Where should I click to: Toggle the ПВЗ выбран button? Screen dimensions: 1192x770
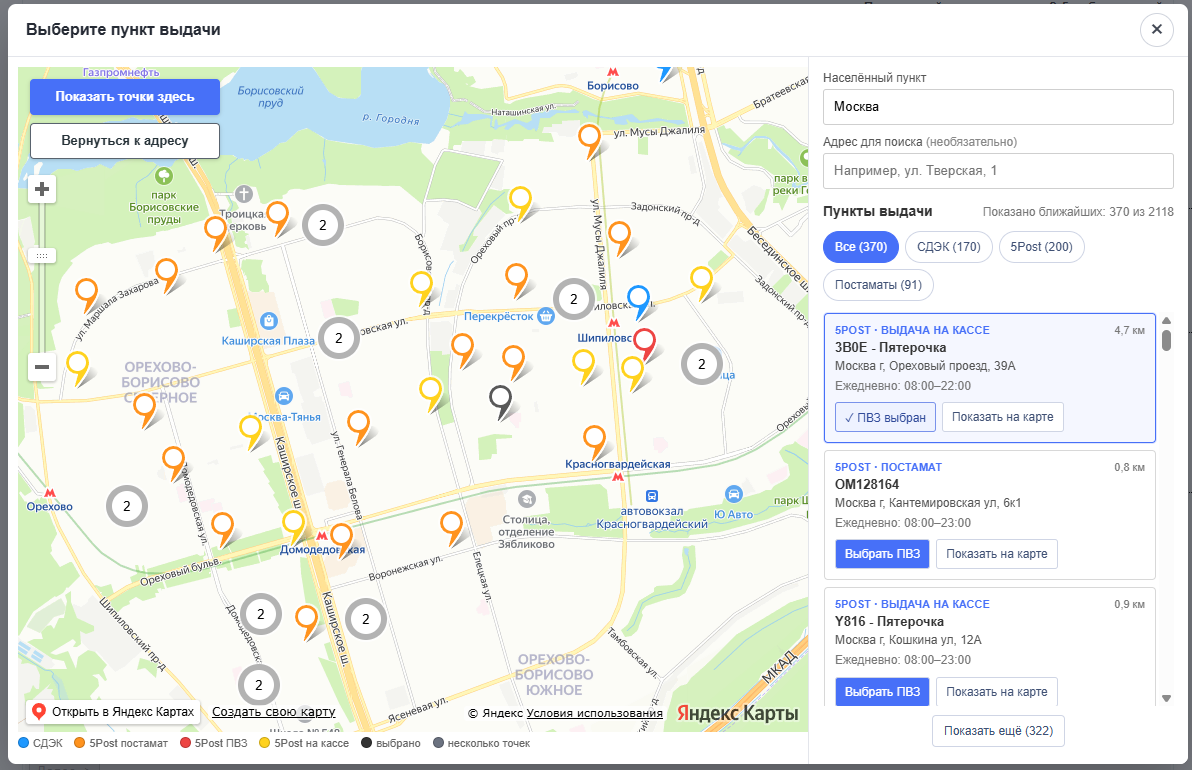click(885, 417)
